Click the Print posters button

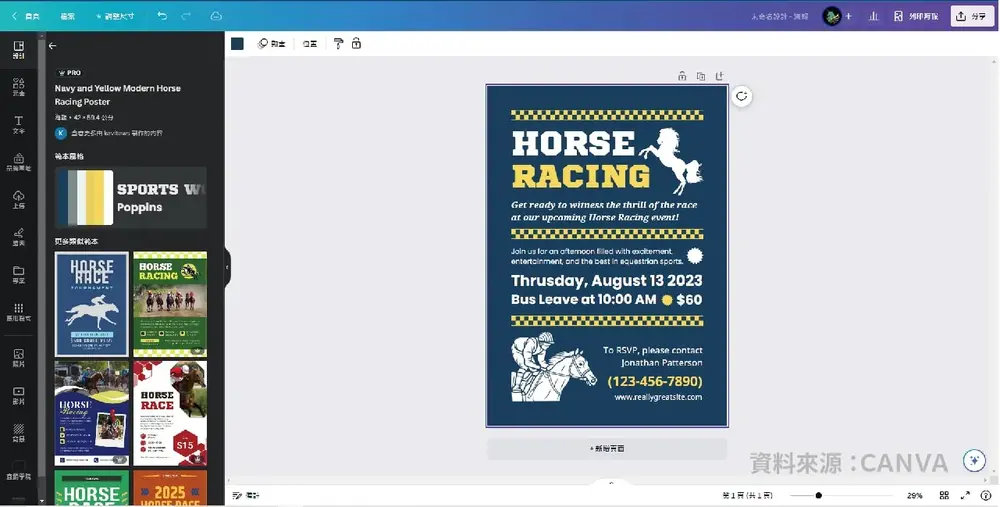coord(916,16)
